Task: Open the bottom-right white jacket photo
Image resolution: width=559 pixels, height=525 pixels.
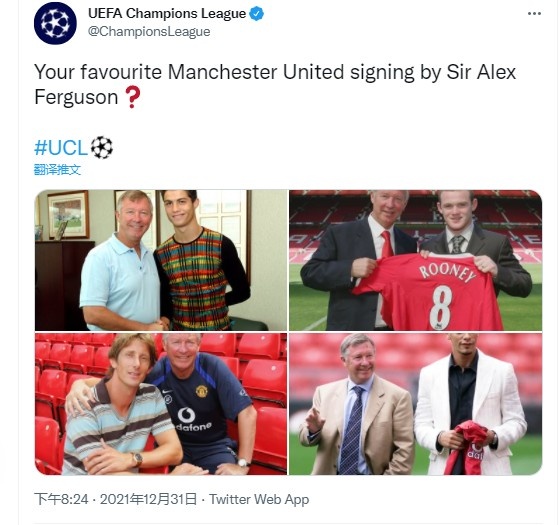Action: tap(415, 404)
